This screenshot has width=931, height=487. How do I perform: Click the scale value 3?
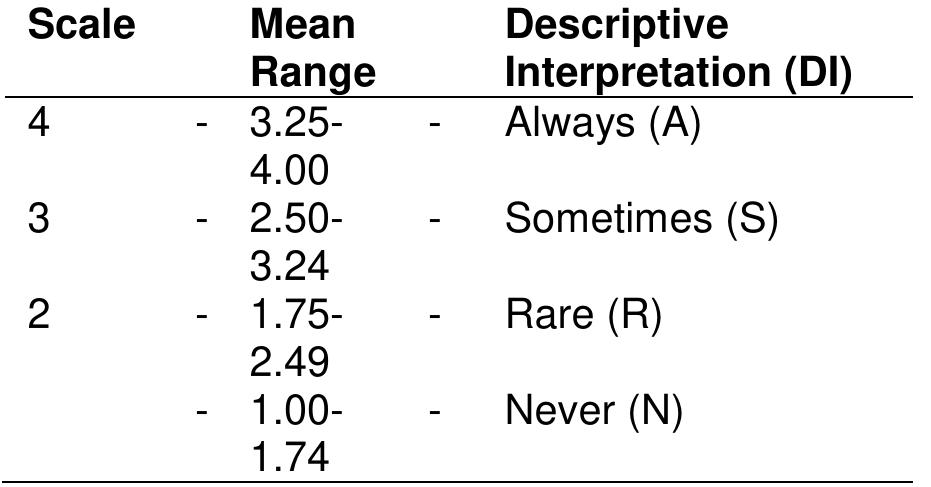[x=38, y=220]
